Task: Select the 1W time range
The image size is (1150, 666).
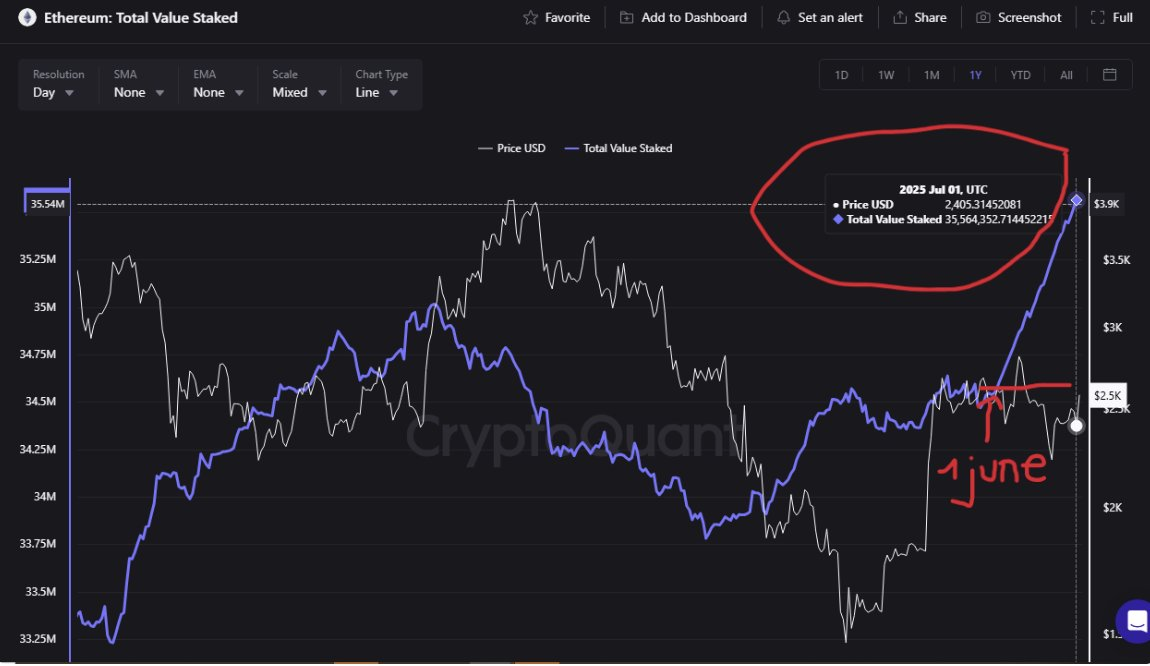Action: (886, 75)
